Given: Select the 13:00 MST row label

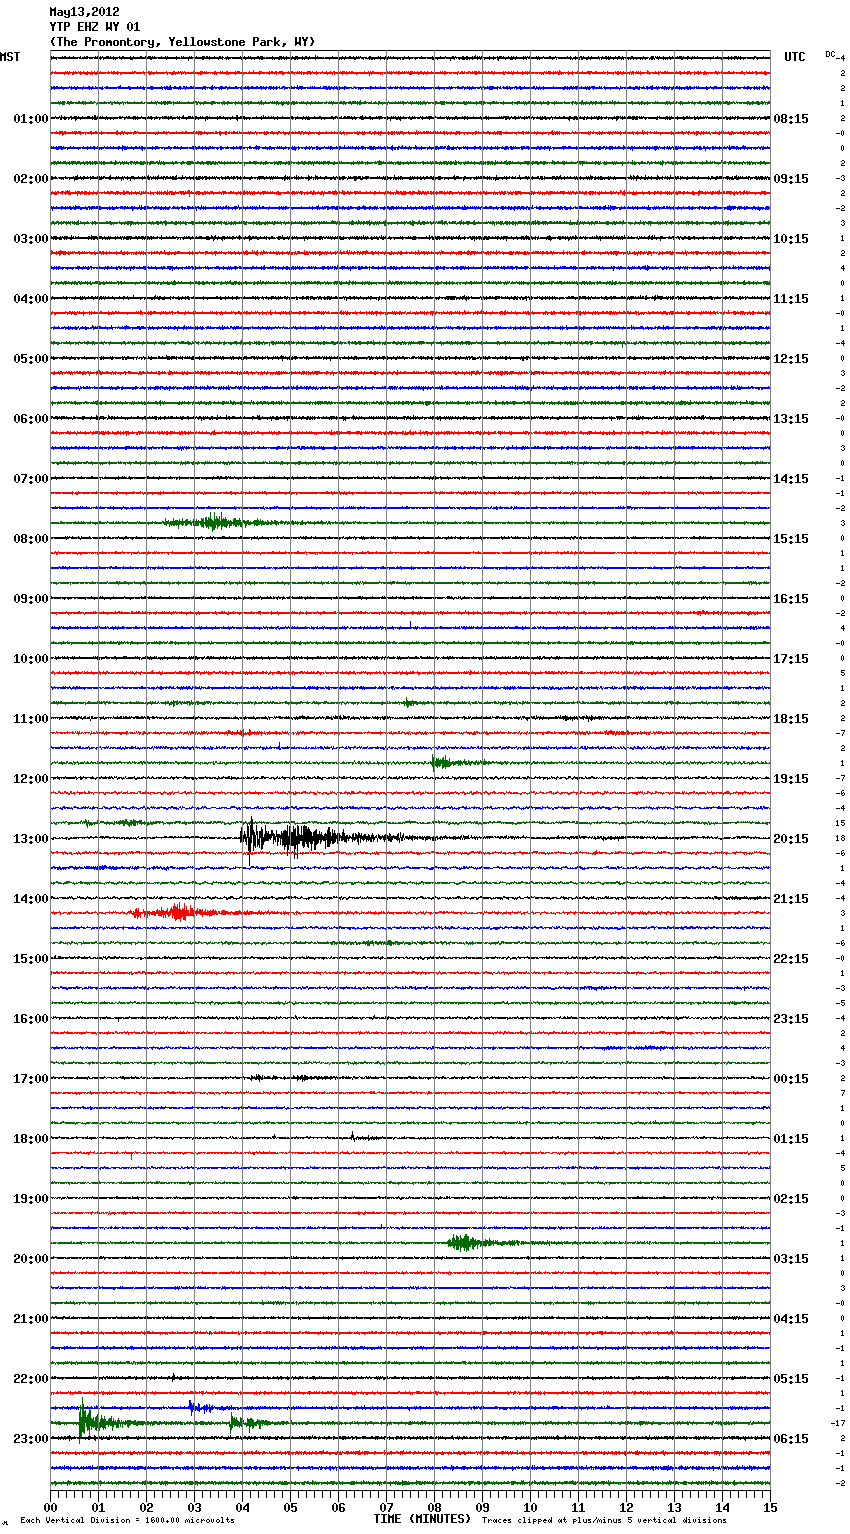Looking at the screenshot, I should point(31,839).
